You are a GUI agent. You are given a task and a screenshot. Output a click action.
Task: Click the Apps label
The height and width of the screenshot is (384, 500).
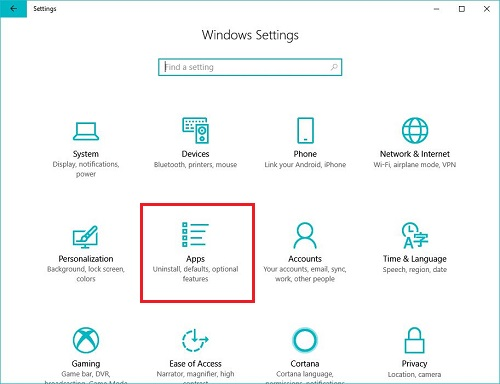195,259
